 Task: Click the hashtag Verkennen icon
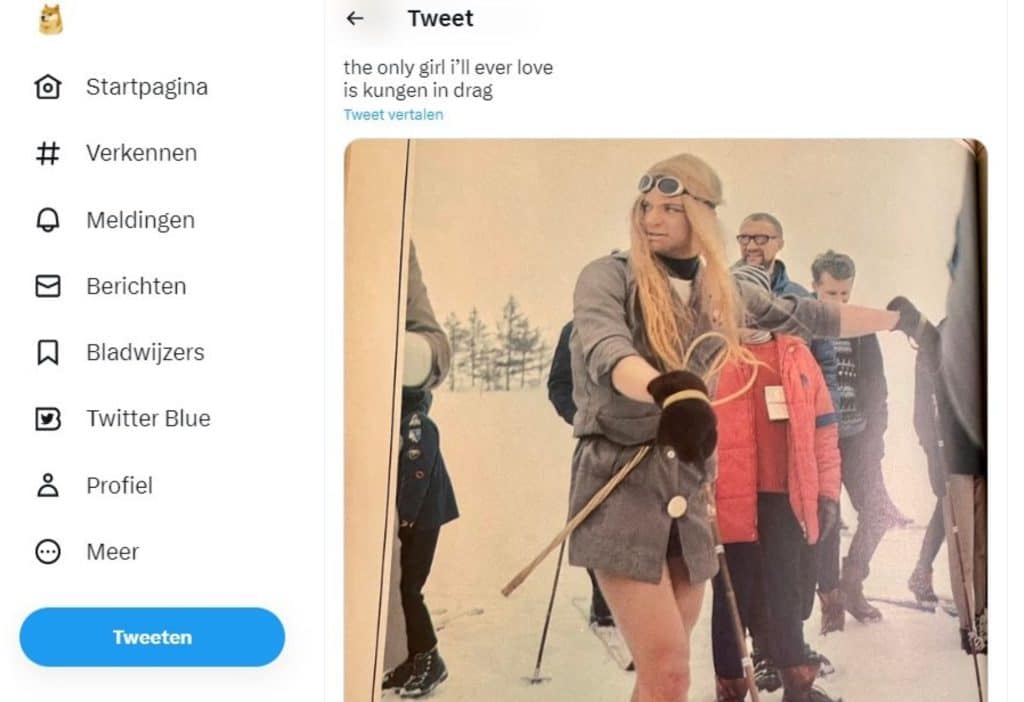coord(48,154)
